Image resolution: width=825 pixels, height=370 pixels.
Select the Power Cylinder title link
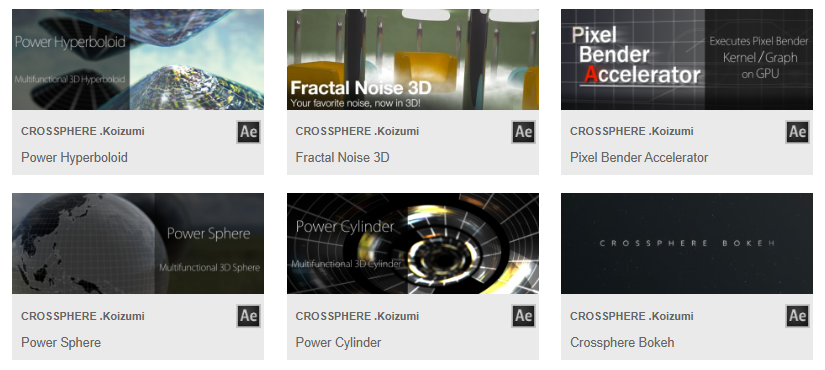coord(338,343)
